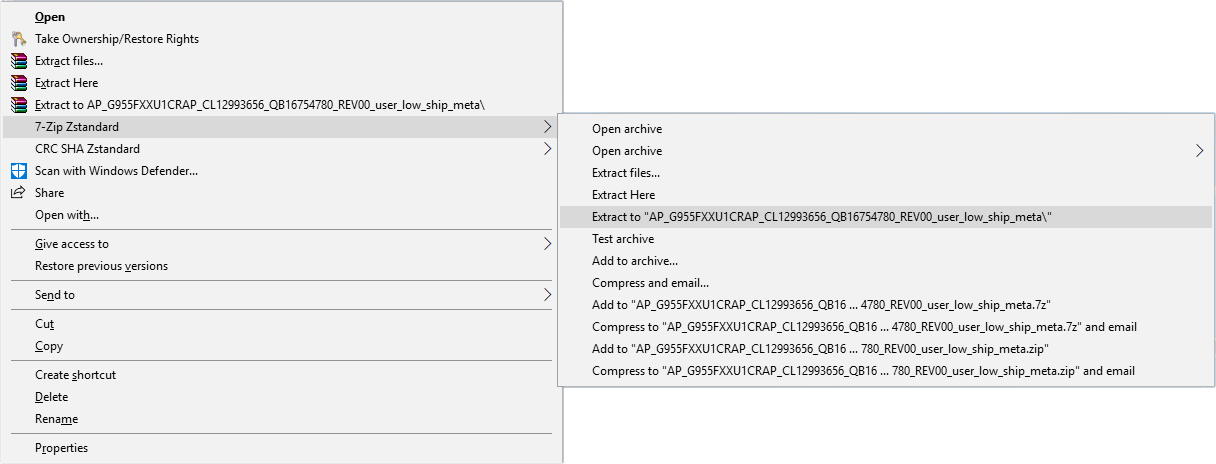Click the WinRAR icon beside Extract Here
The height and width of the screenshot is (464, 1216).
coord(18,83)
